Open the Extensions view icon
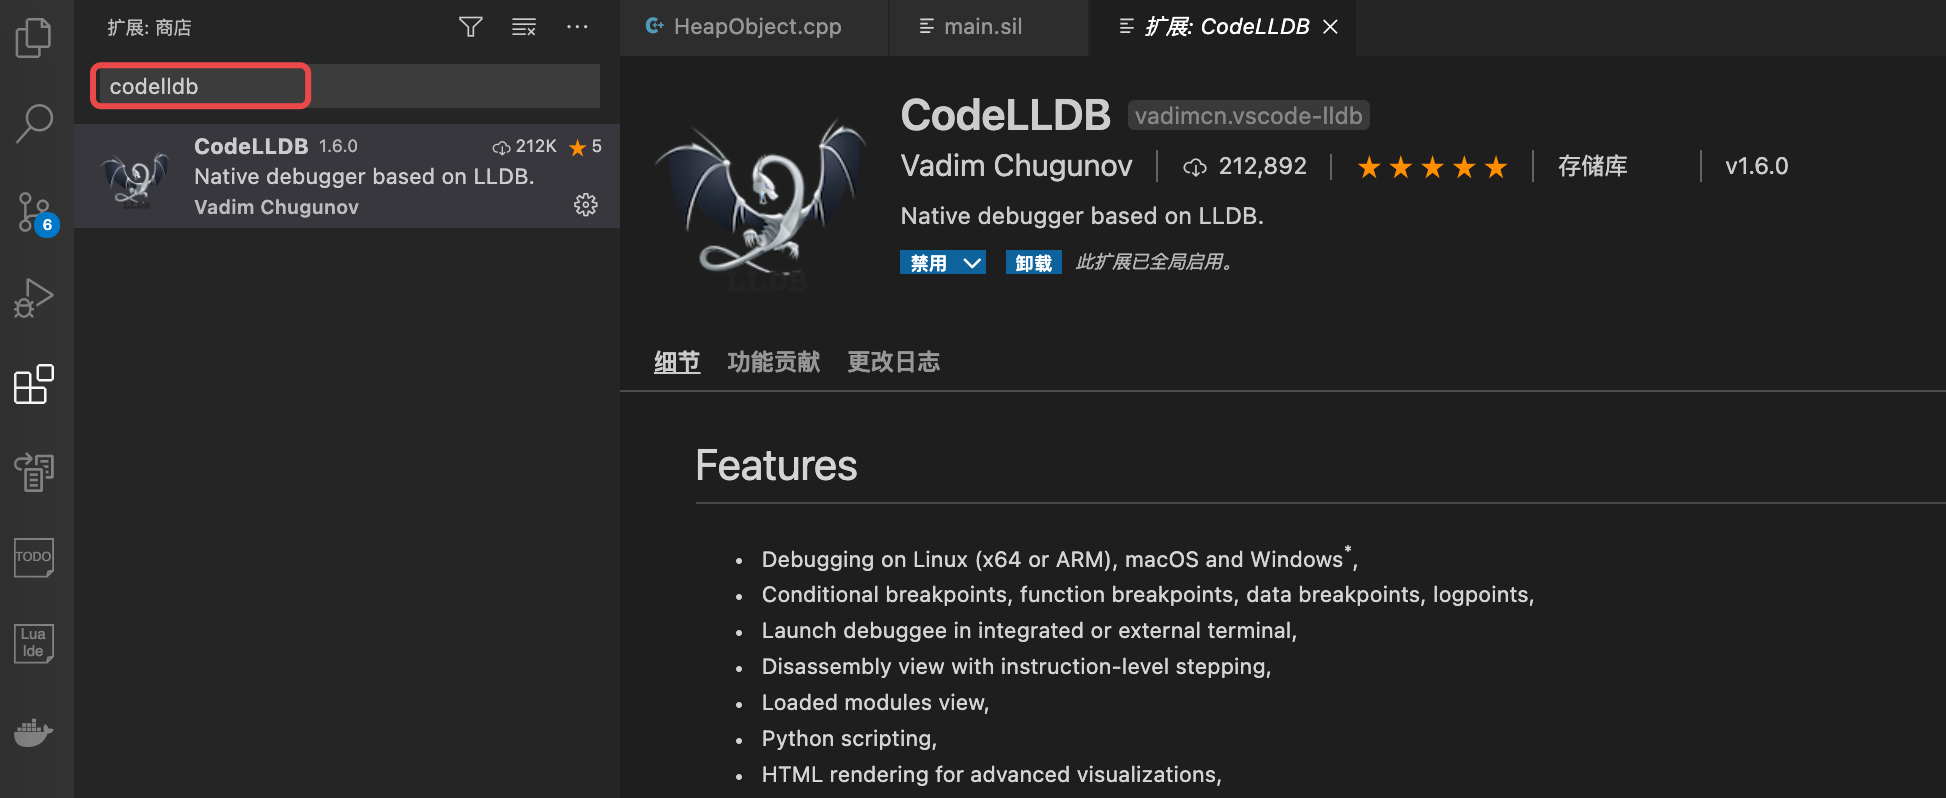Viewport: 1946px width, 798px height. pos(34,385)
